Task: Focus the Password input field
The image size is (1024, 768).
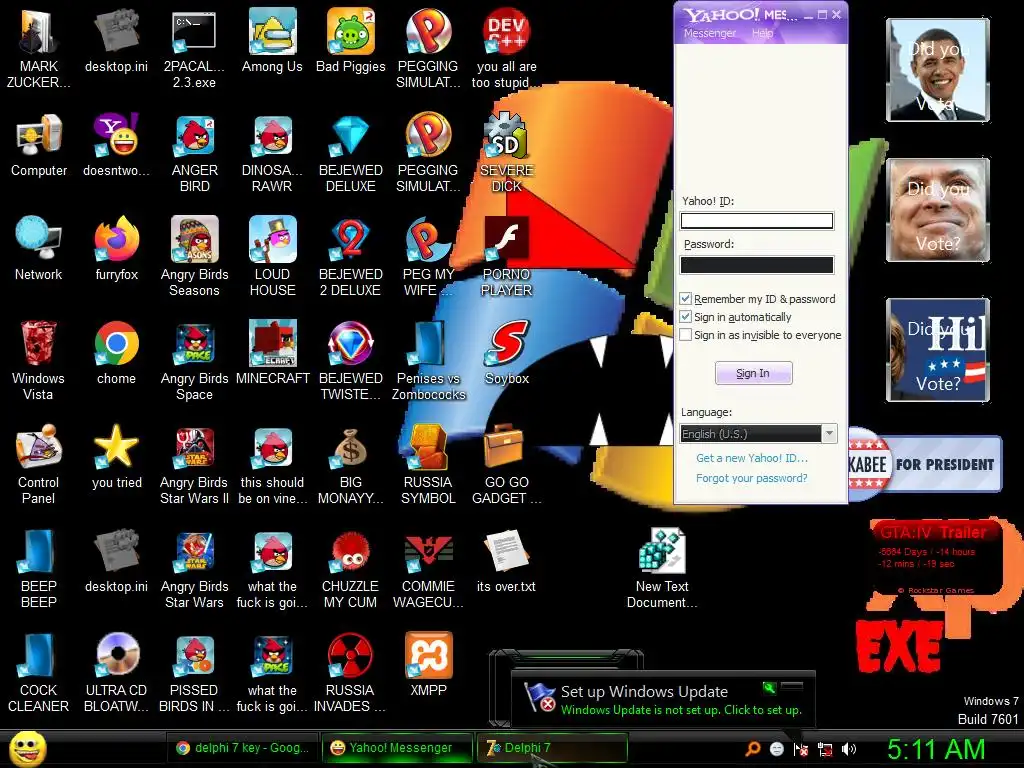Action: 757,264
